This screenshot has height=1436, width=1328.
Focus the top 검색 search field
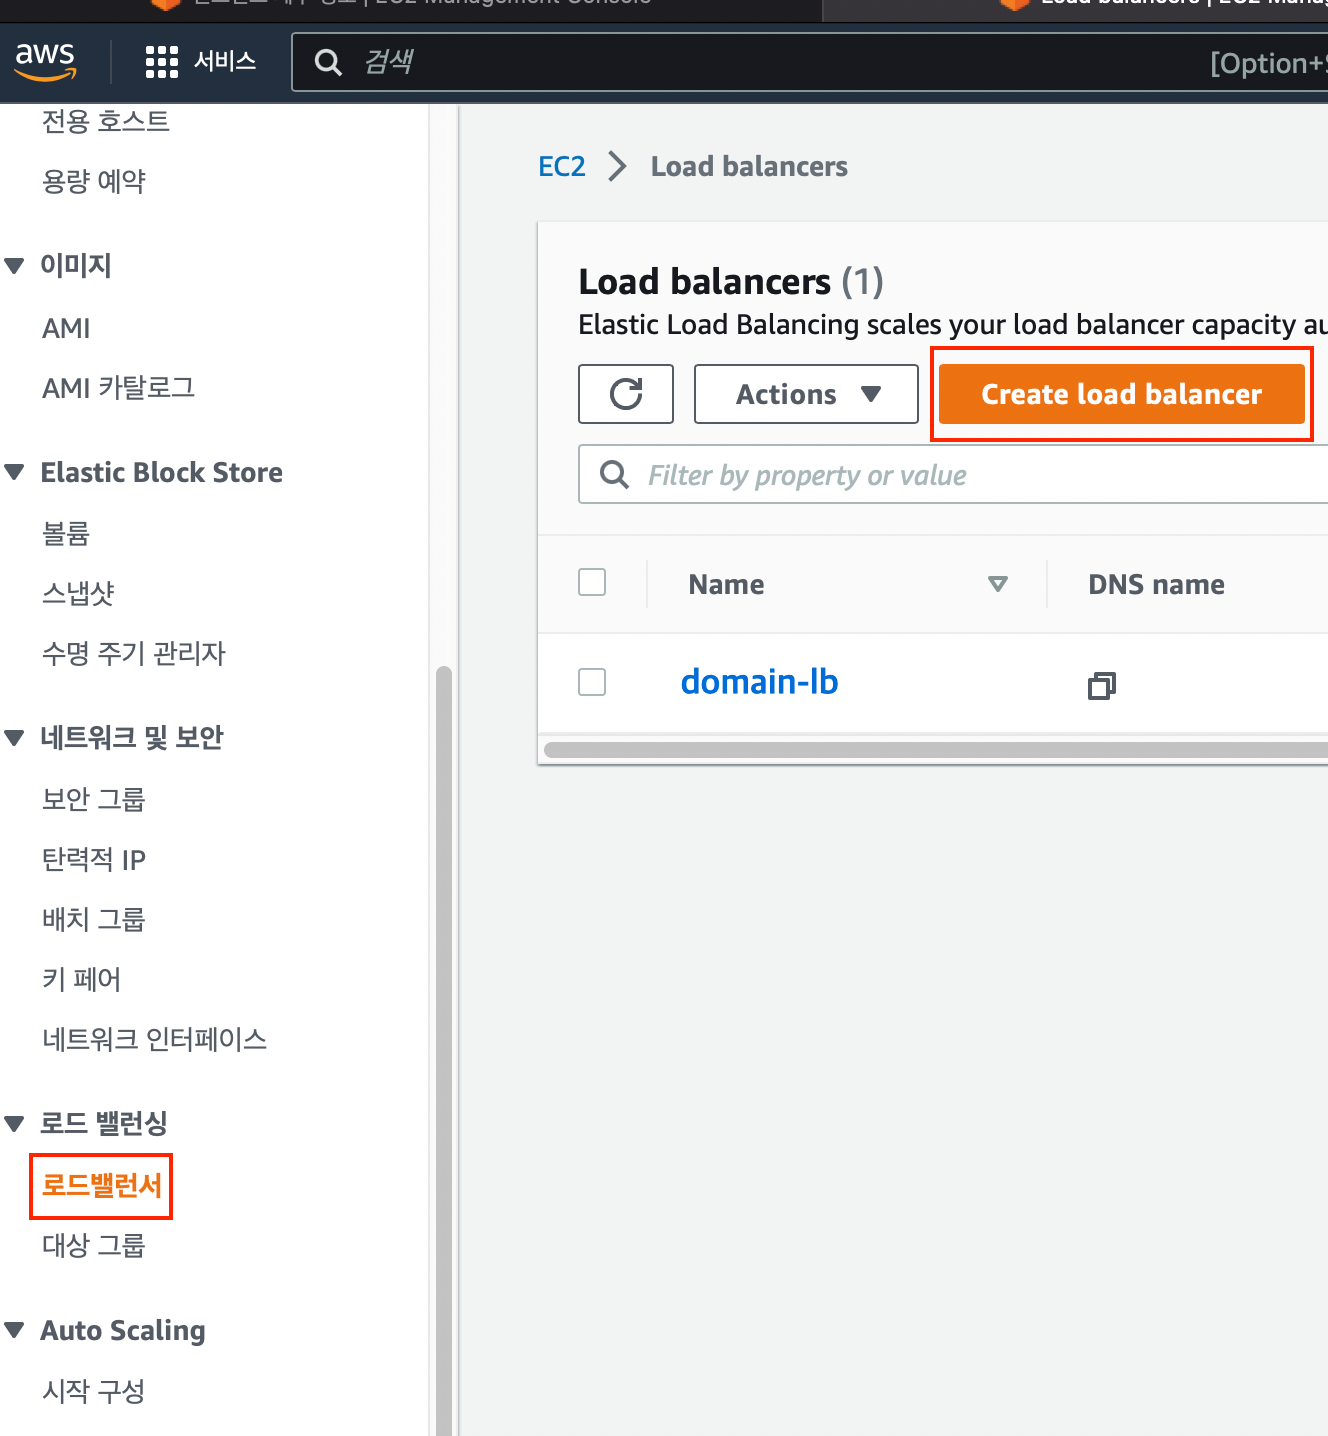click(810, 63)
